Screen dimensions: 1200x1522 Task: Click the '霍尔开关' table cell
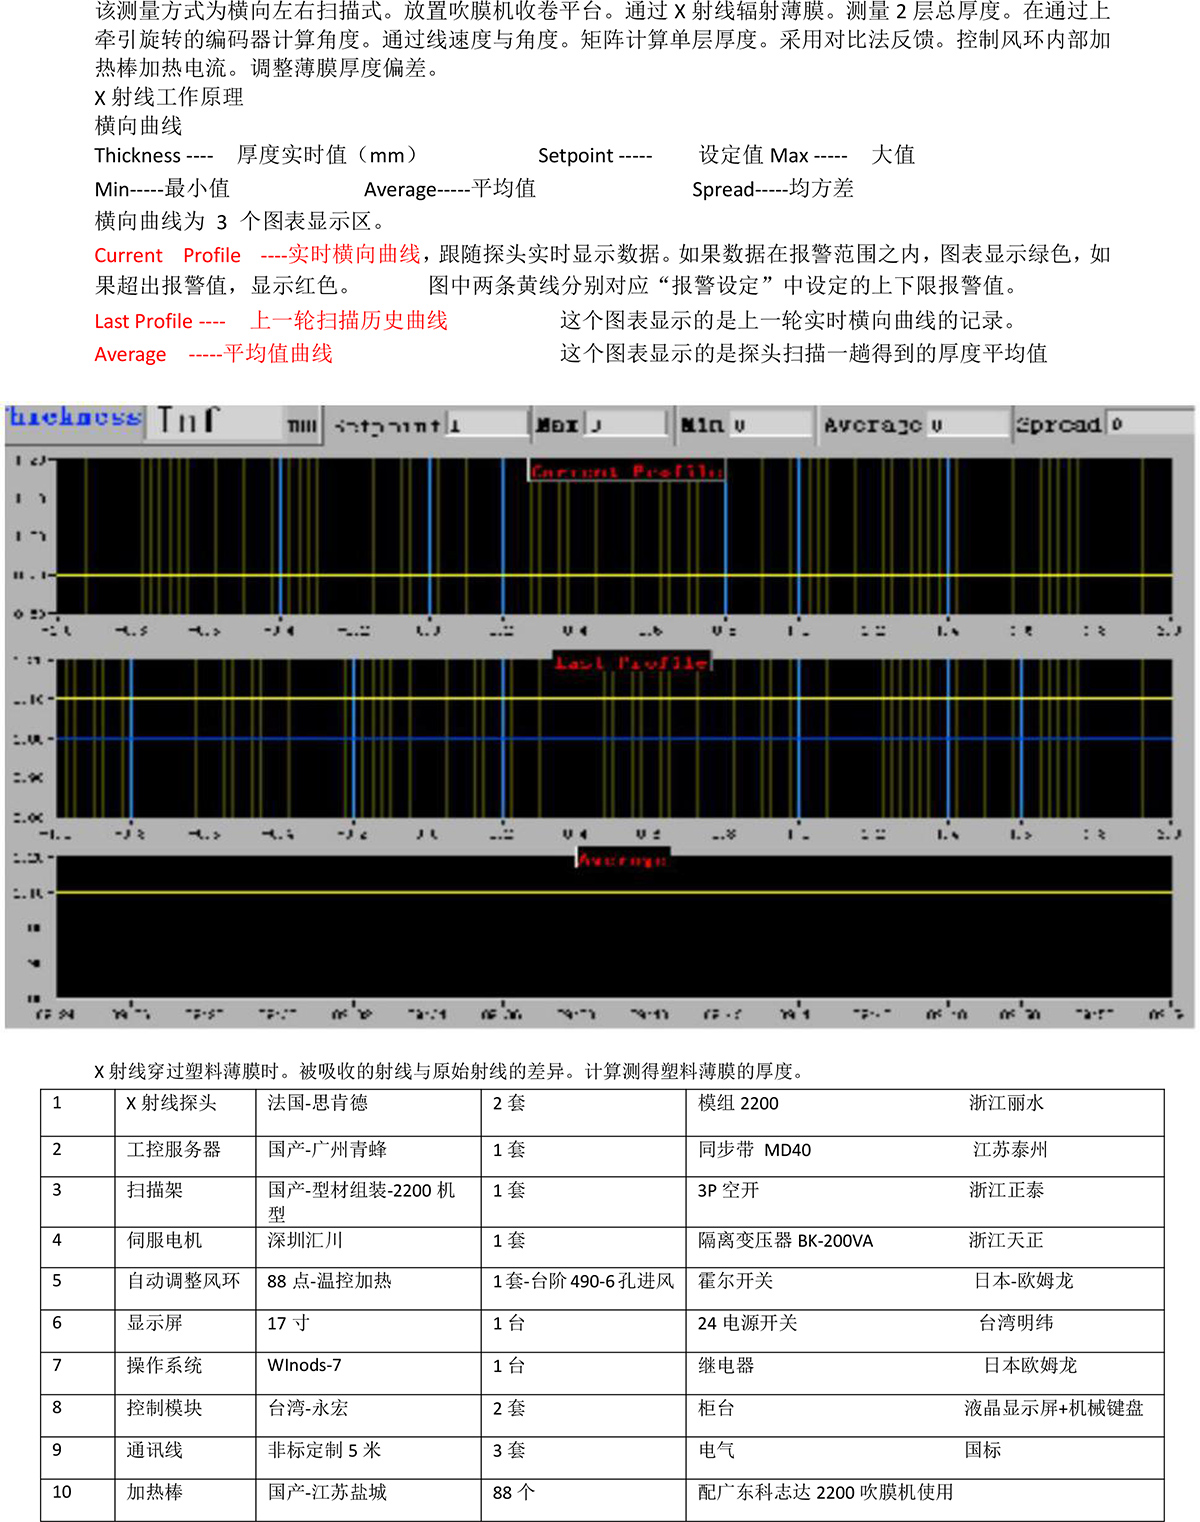point(735,1281)
